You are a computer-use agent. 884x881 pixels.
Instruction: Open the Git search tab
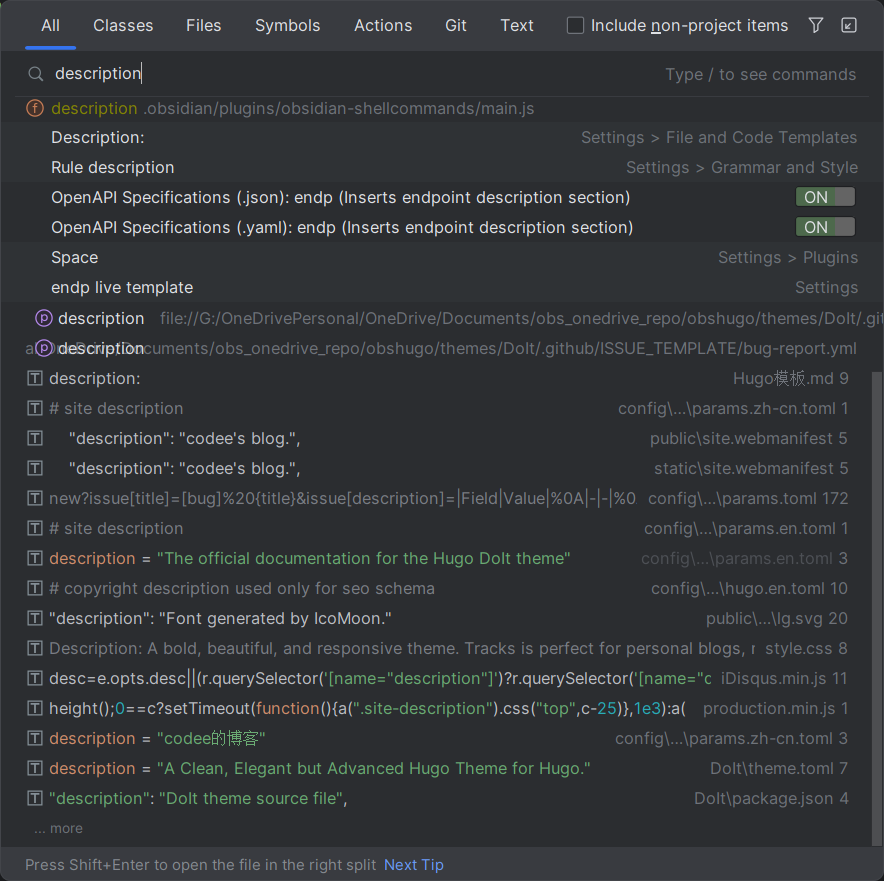coord(456,26)
